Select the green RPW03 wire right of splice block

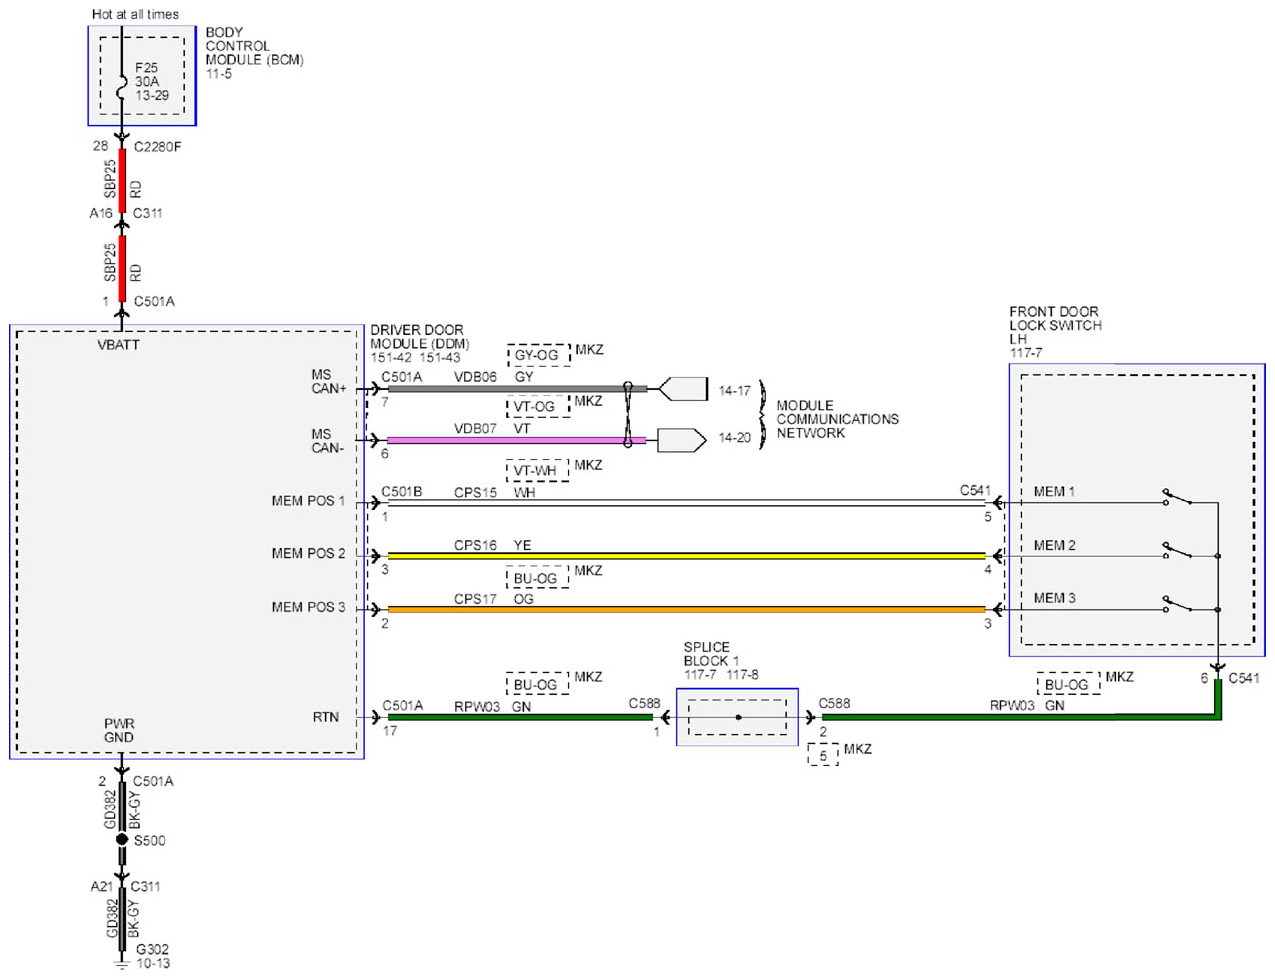point(1020,717)
